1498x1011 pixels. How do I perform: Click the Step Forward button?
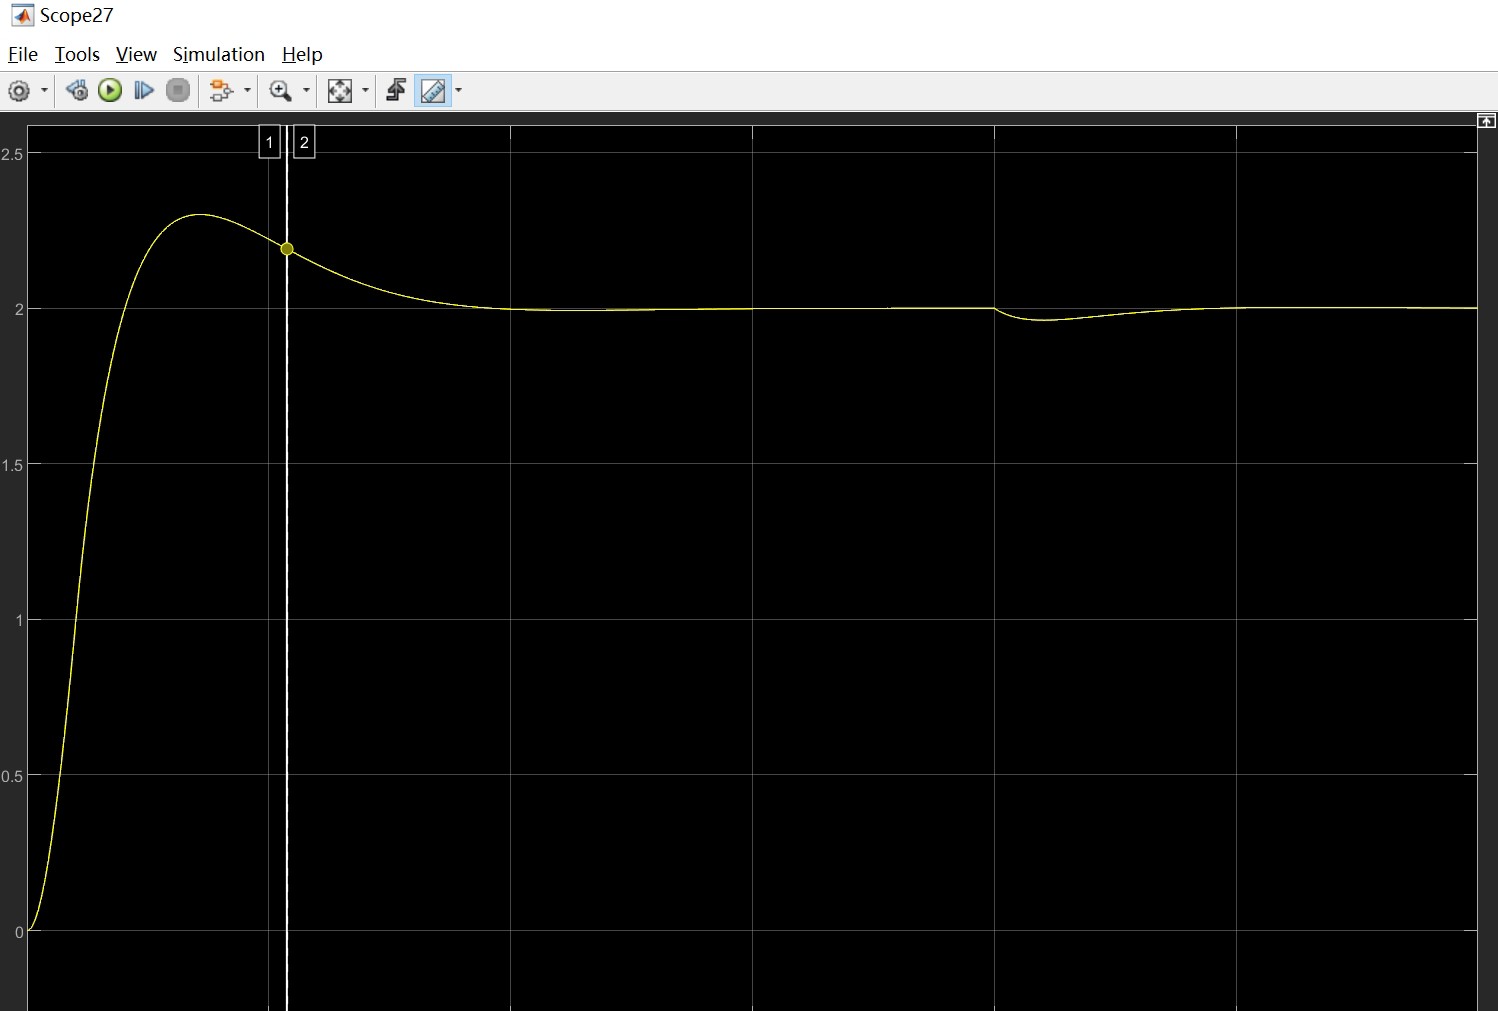[144, 91]
